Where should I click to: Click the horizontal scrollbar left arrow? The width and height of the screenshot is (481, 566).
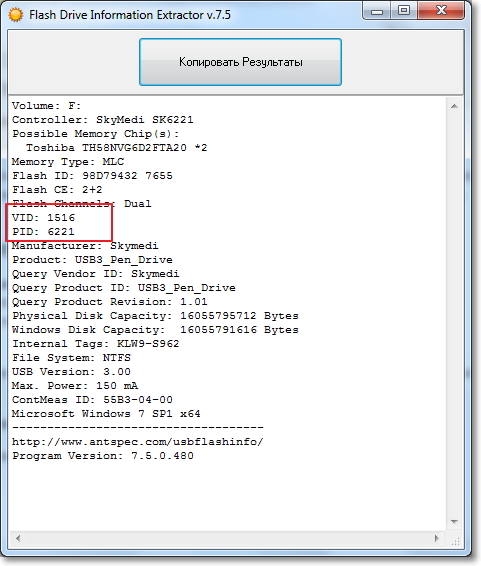pos(18,539)
